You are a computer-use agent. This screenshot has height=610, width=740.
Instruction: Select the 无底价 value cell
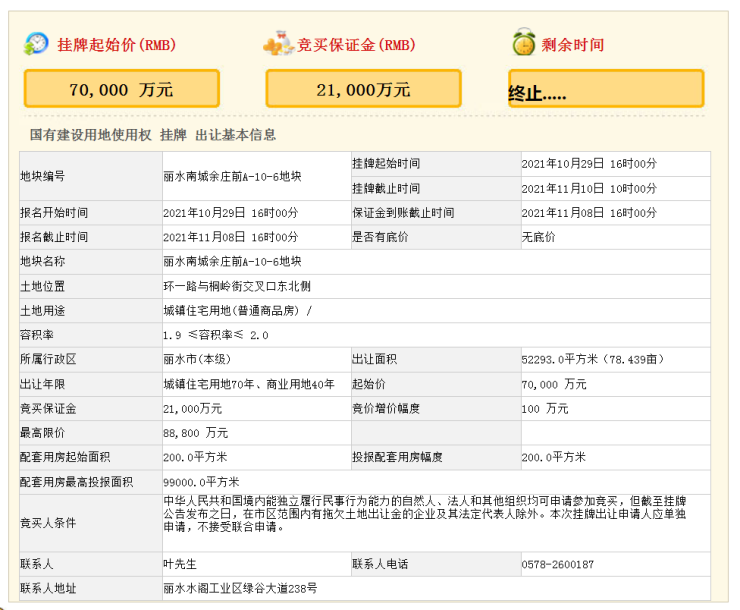pos(539,237)
